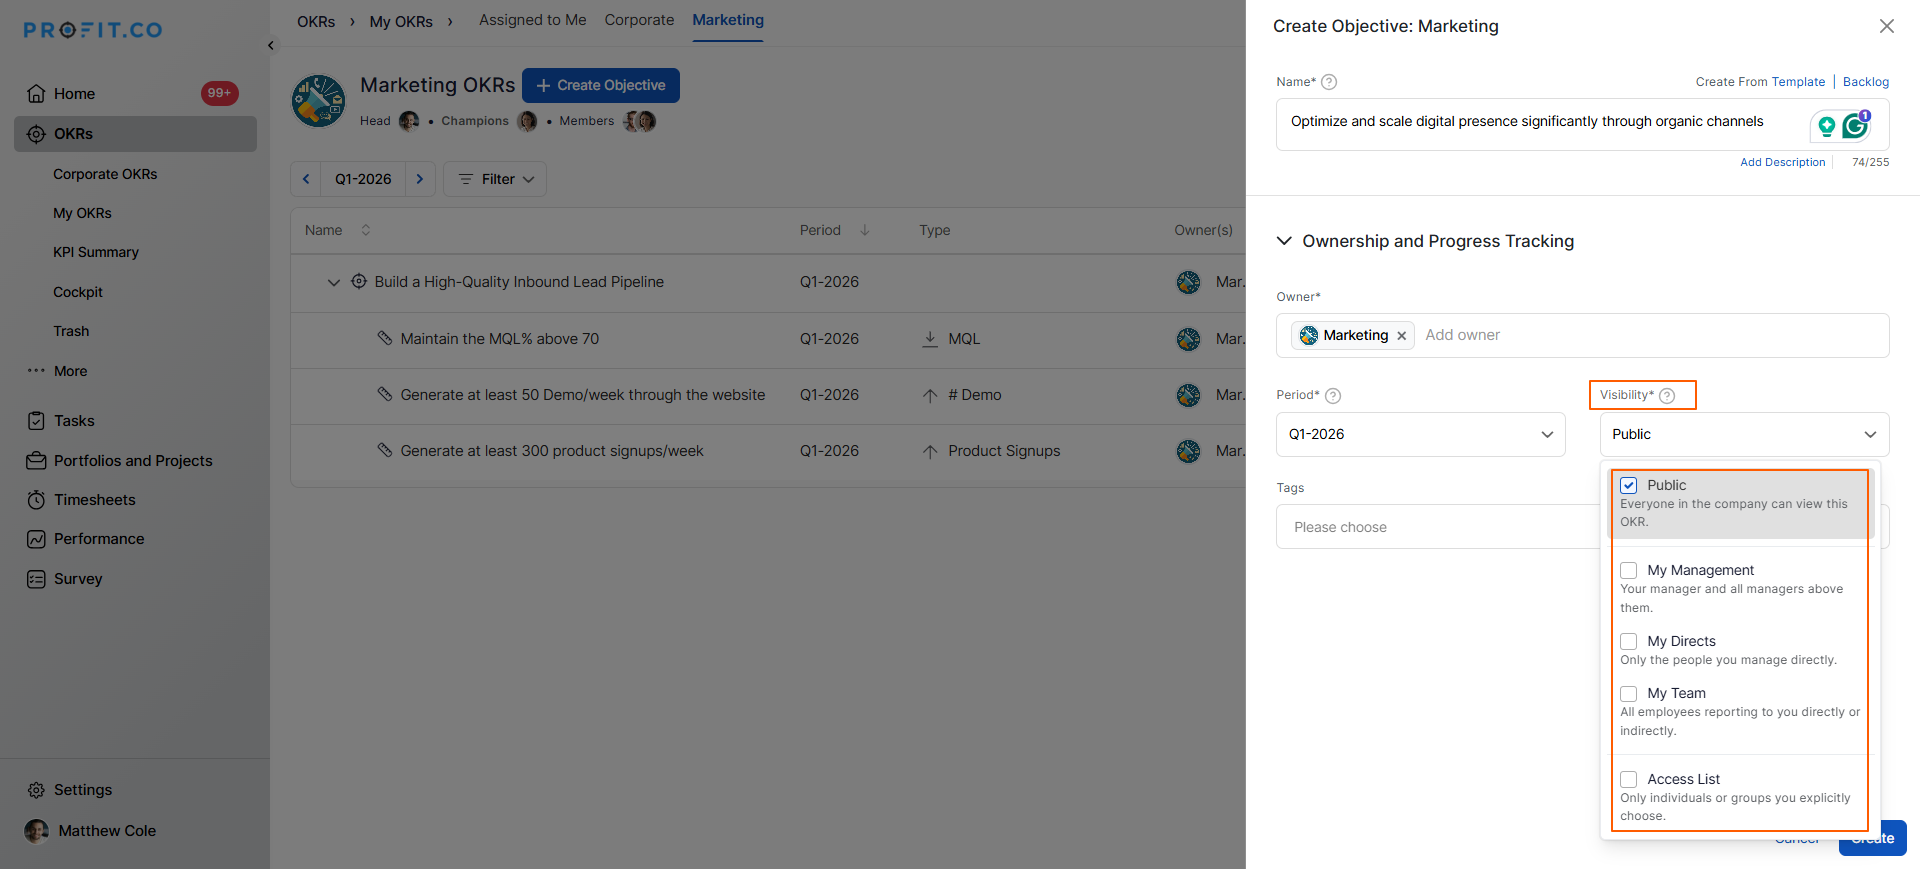
Task: Click the Home icon in sidebar
Action: 36,94
